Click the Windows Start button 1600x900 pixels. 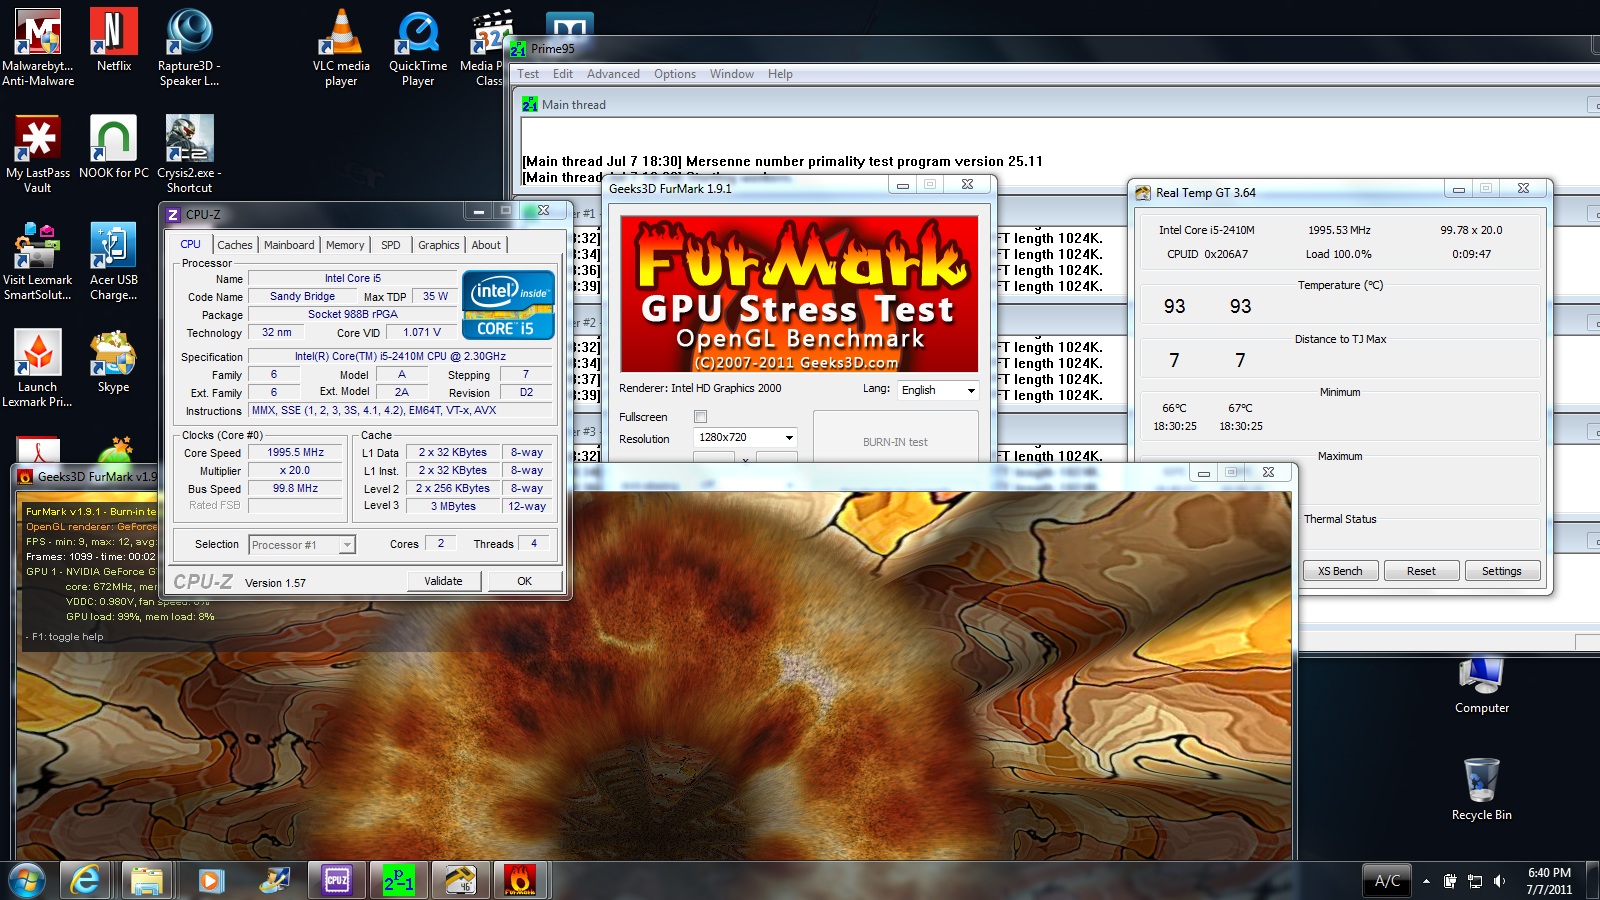click(26, 880)
